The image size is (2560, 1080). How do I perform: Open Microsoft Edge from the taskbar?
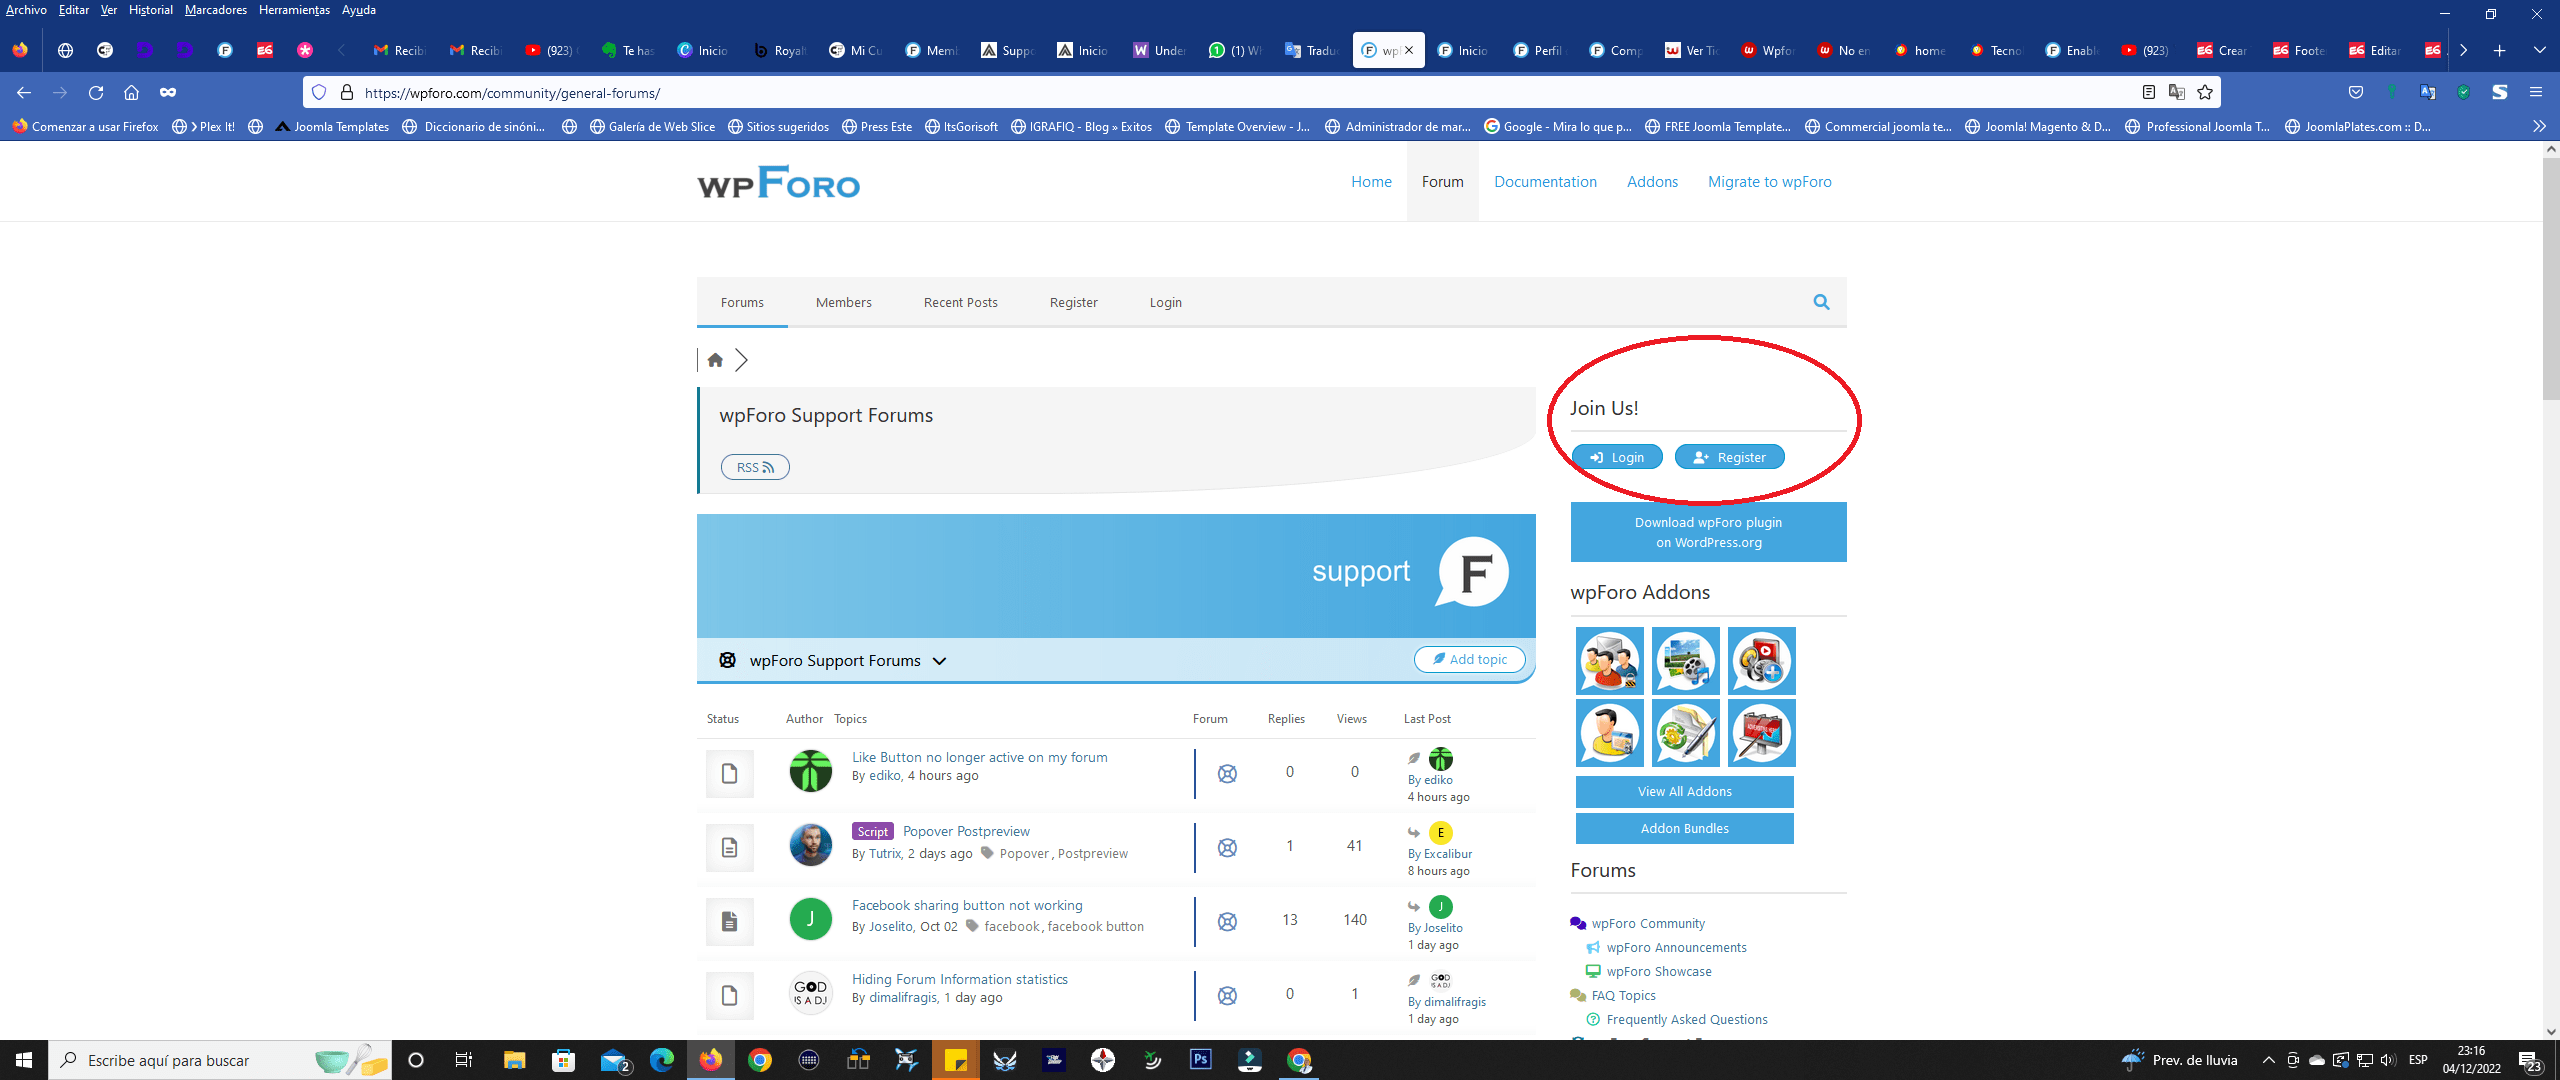tap(661, 1060)
